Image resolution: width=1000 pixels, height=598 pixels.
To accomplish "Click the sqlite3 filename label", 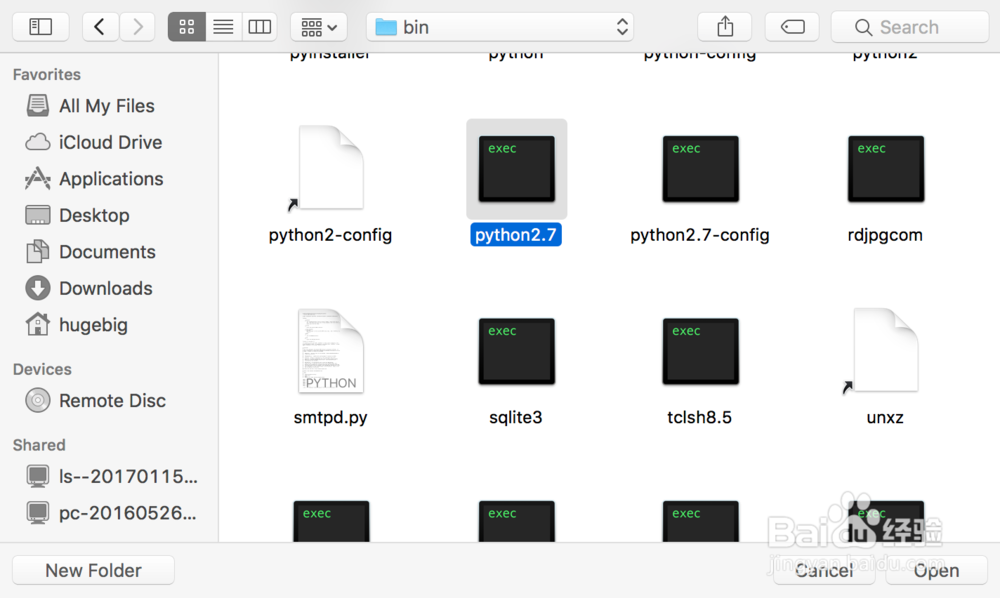I will [516, 418].
